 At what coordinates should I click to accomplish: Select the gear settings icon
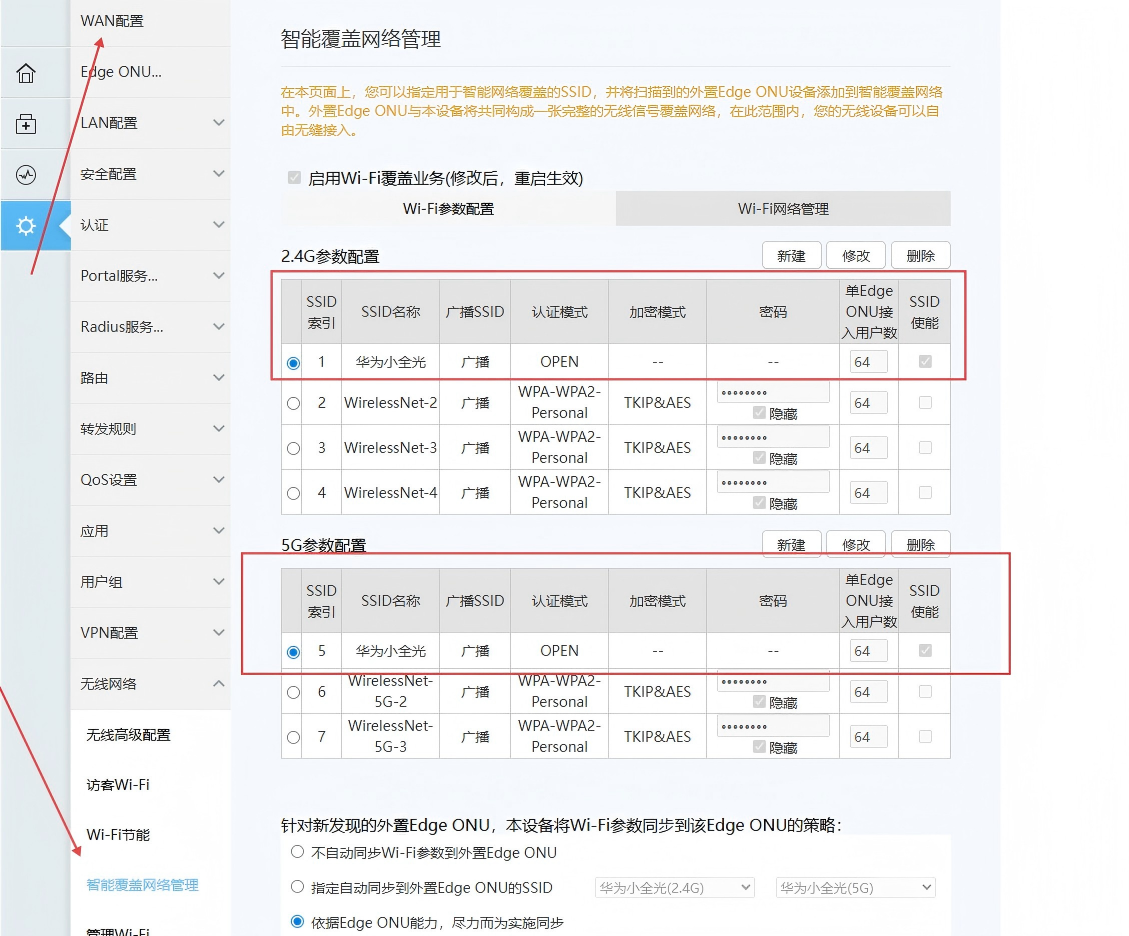tap(26, 226)
